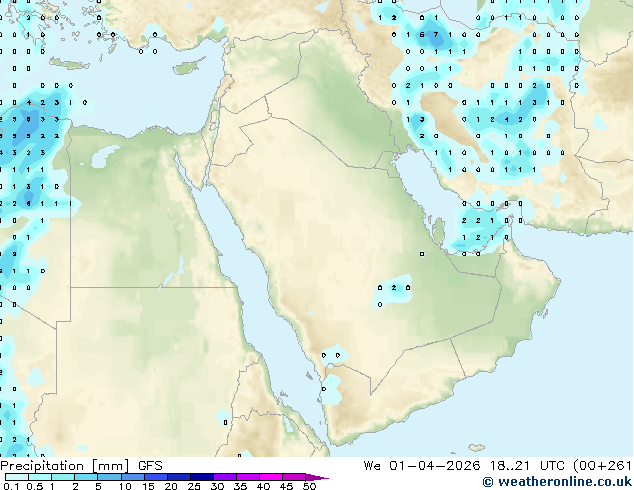Click the 'Precipitation' title text
The height and width of the screenshot is (490, 634).
point(42,466)
